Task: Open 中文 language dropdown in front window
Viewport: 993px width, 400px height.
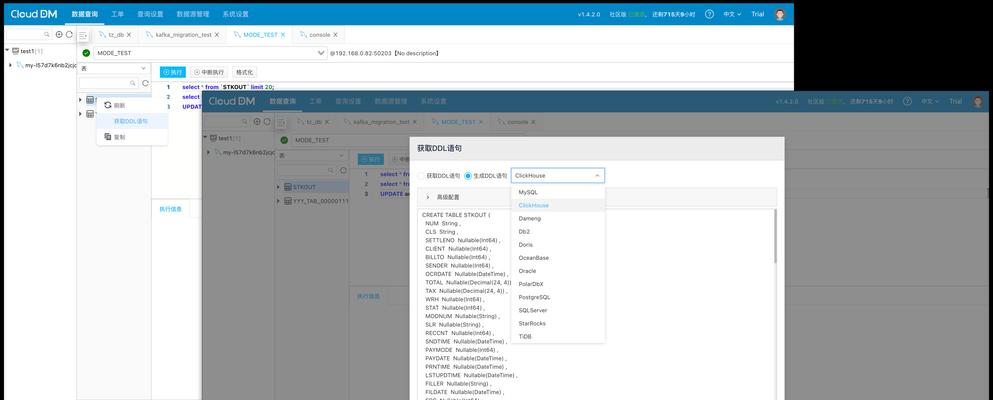Action: pos(930,101)
